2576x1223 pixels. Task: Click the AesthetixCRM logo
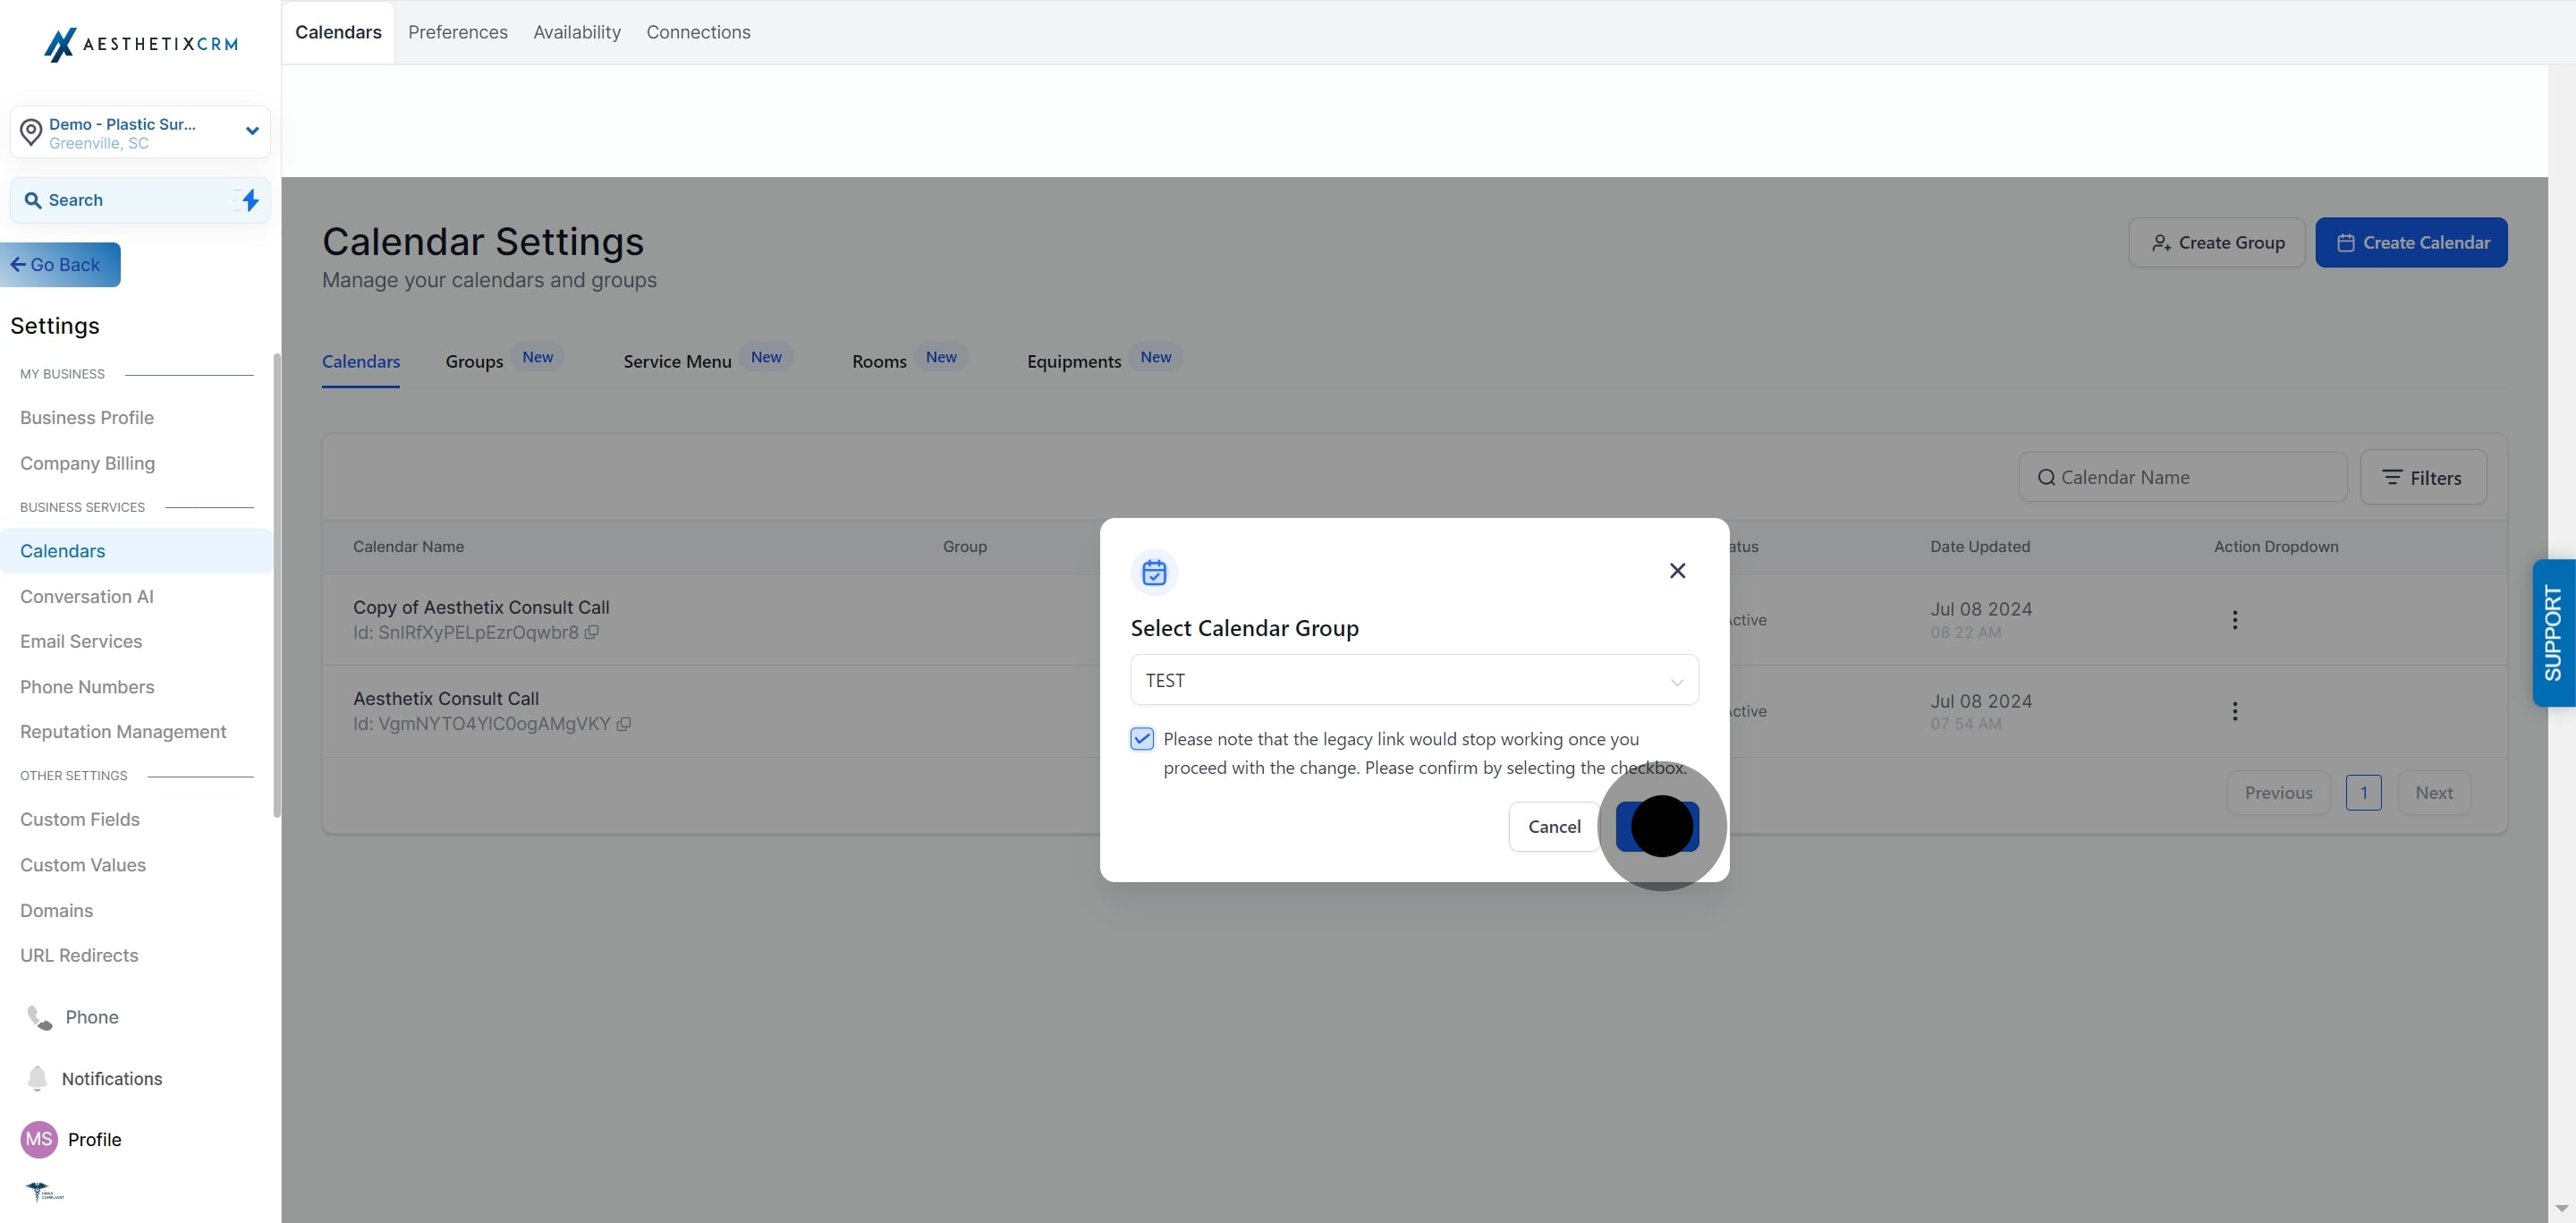(x=141, y=44)
